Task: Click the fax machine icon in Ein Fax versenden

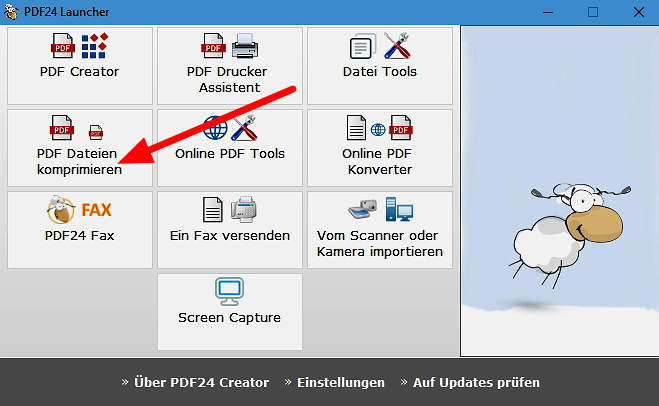Action: [244, 209]
